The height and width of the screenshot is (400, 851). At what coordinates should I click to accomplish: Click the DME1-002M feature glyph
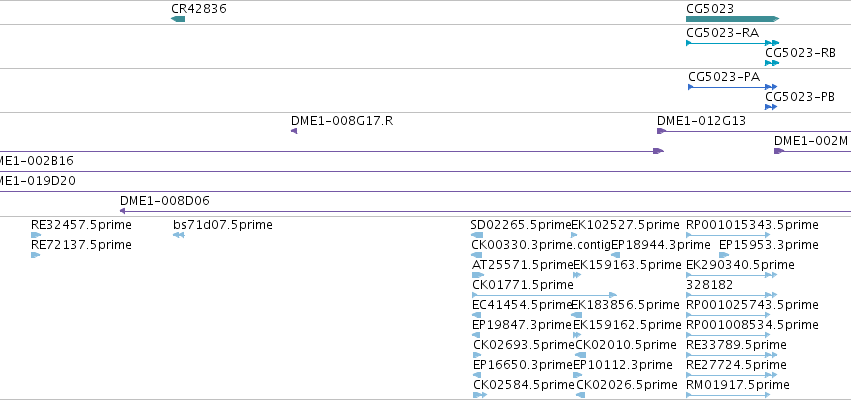[x=812, y=151]
